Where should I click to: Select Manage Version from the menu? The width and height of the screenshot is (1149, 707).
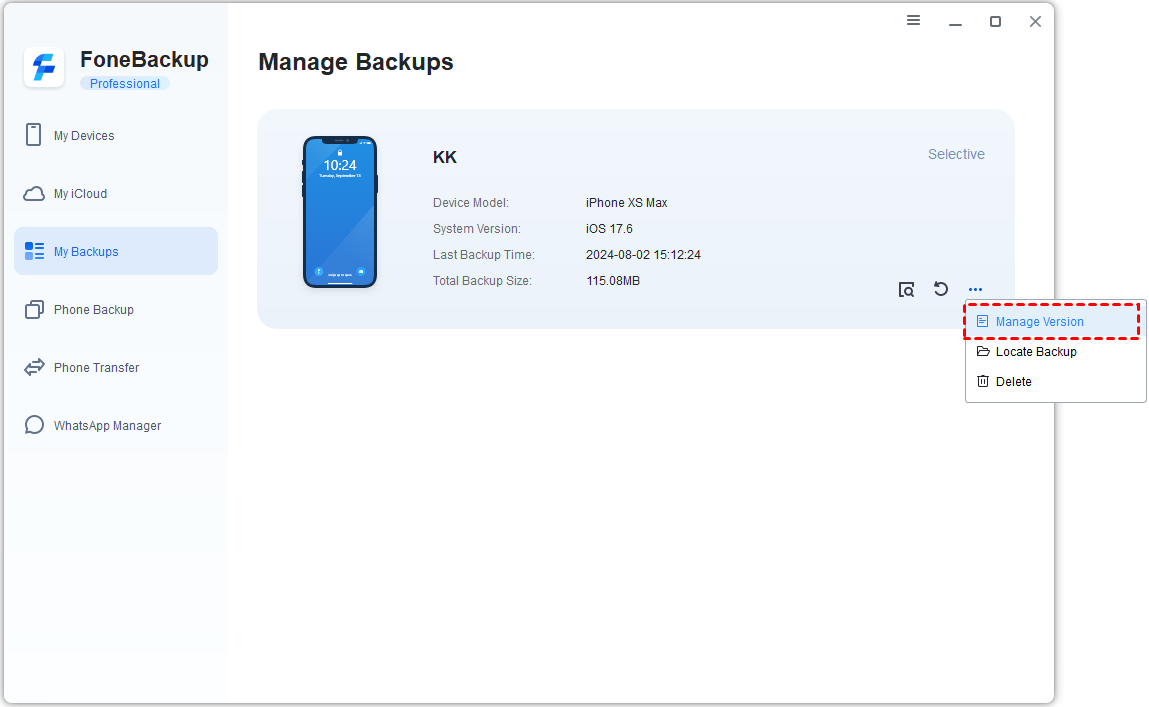pos(1039,322)
